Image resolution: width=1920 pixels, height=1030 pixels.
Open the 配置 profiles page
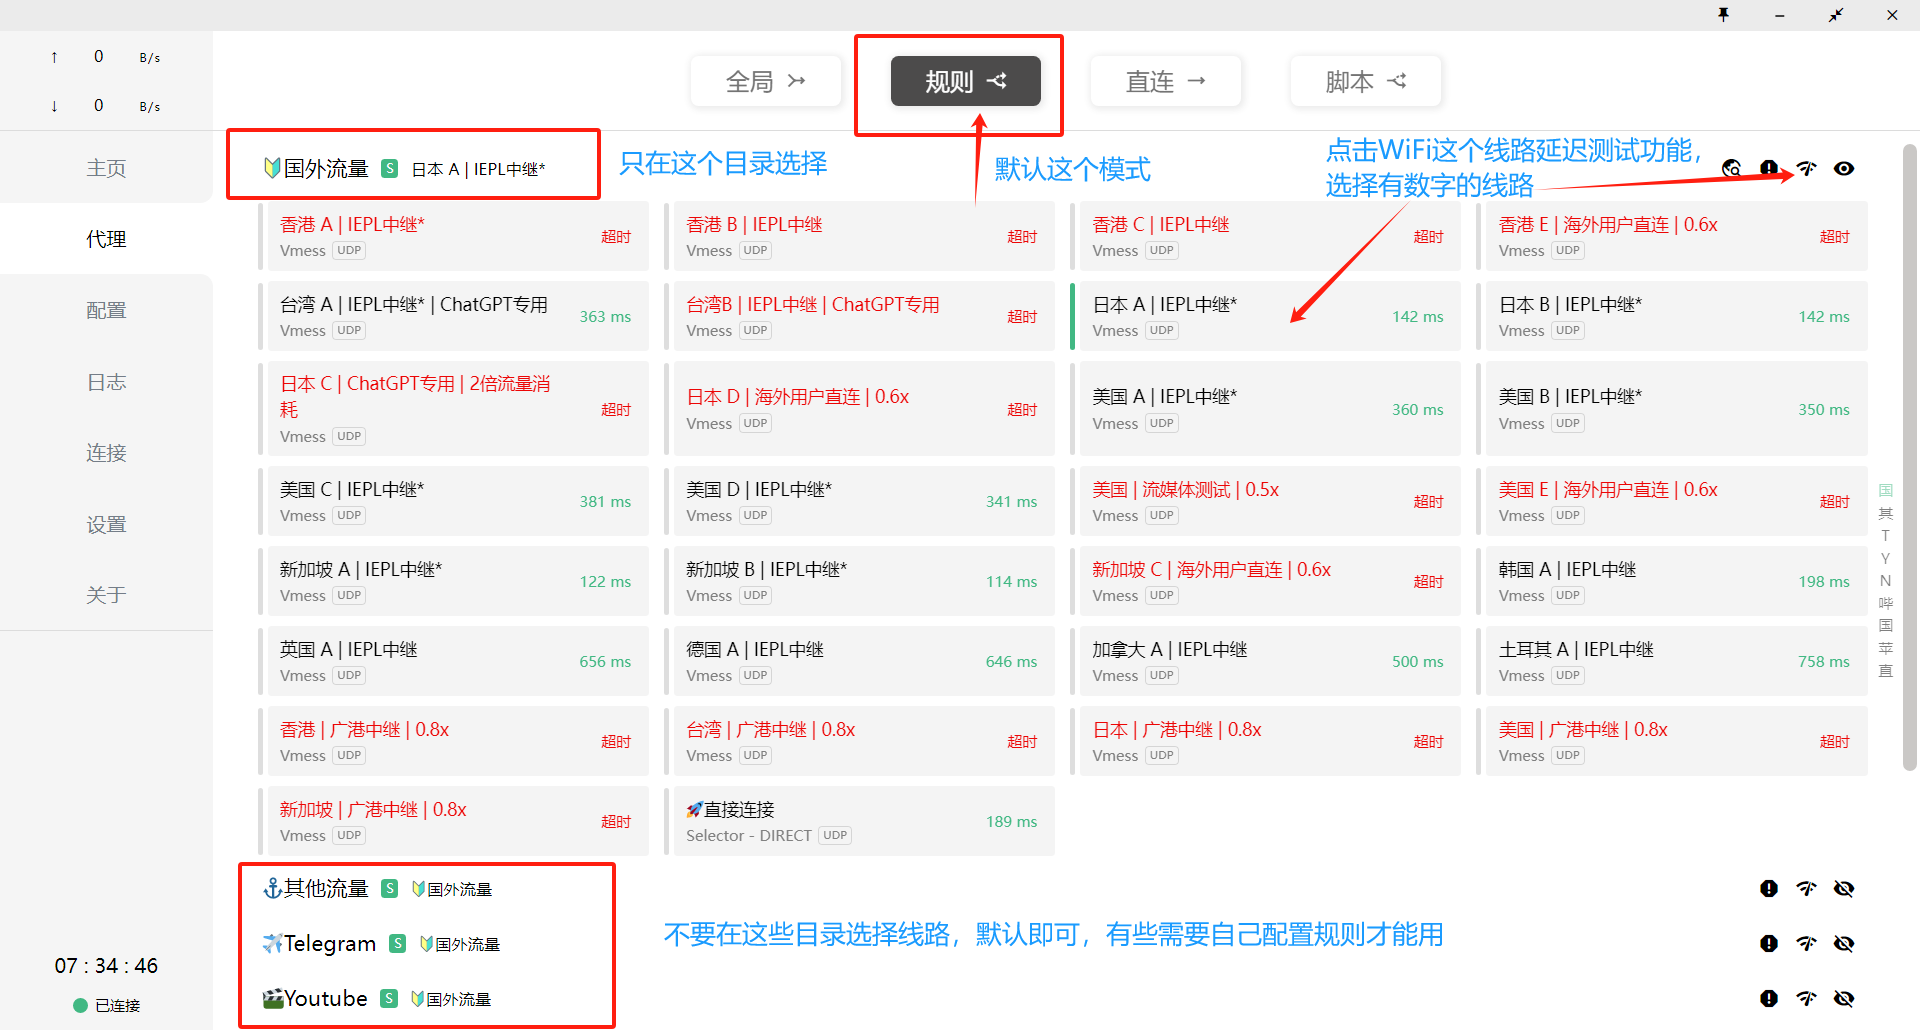click(106, 310)
